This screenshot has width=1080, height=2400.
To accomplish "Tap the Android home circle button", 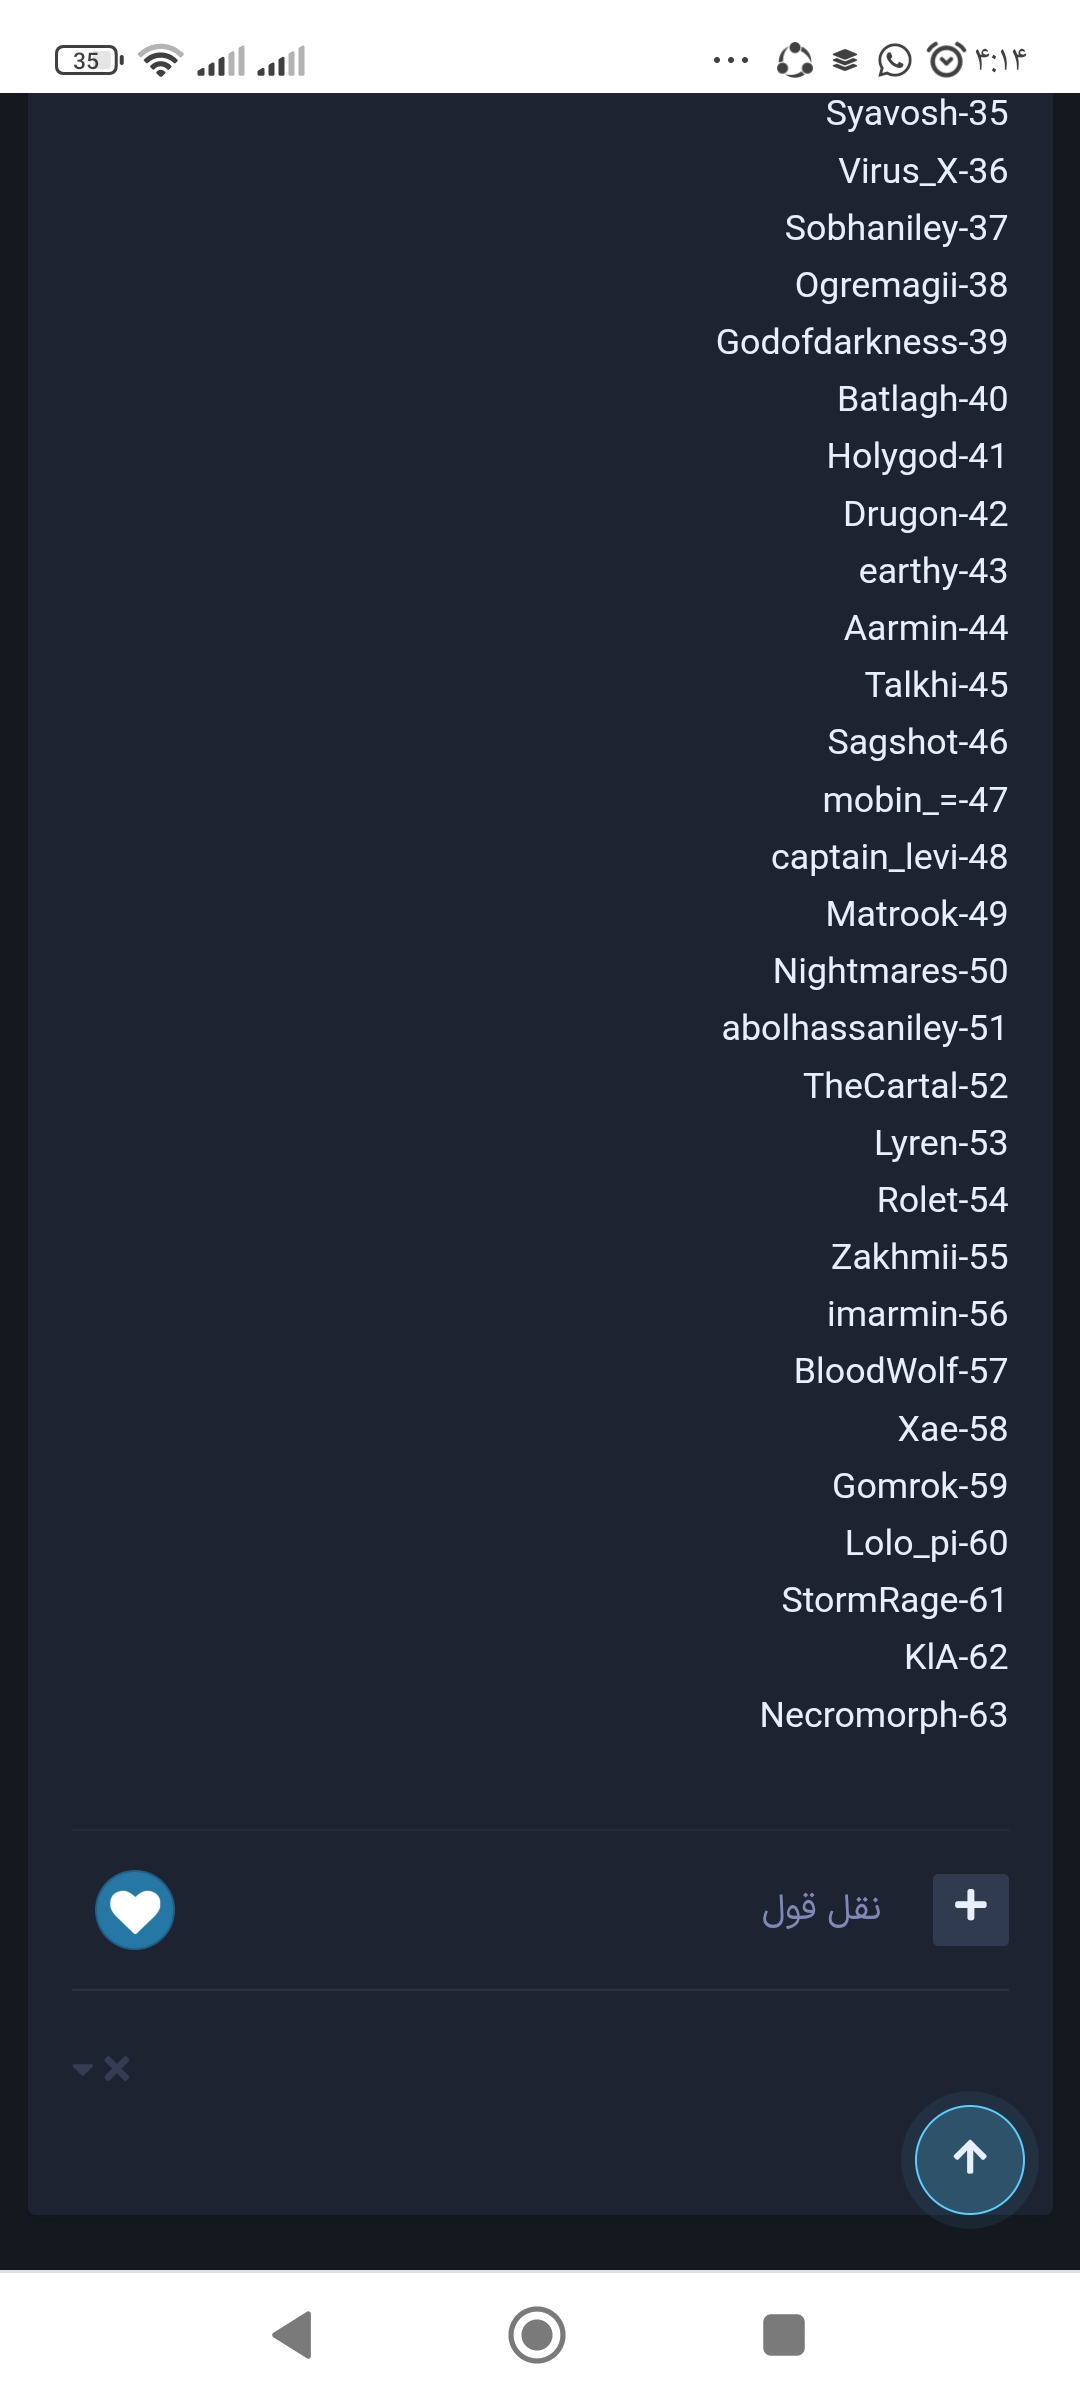I will [x=537, y=2335].
